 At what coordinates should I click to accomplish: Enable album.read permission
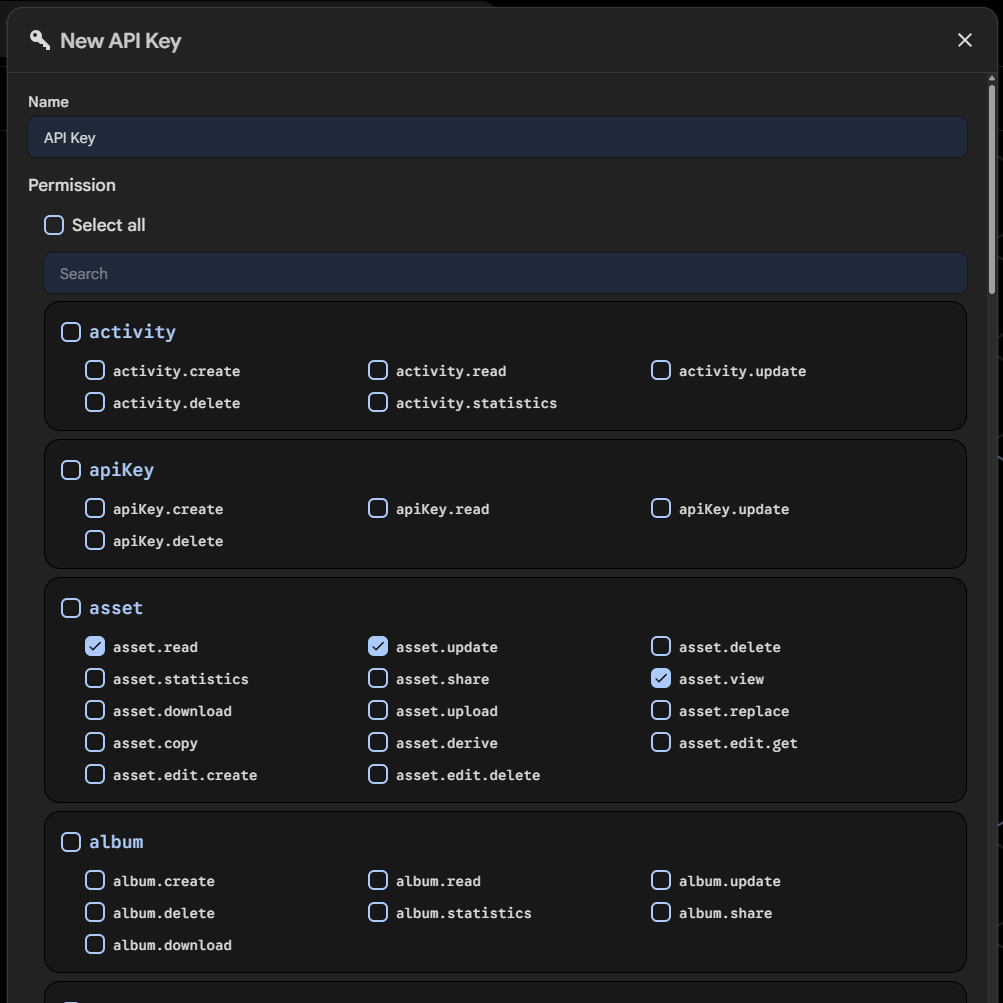coord(378,881)
